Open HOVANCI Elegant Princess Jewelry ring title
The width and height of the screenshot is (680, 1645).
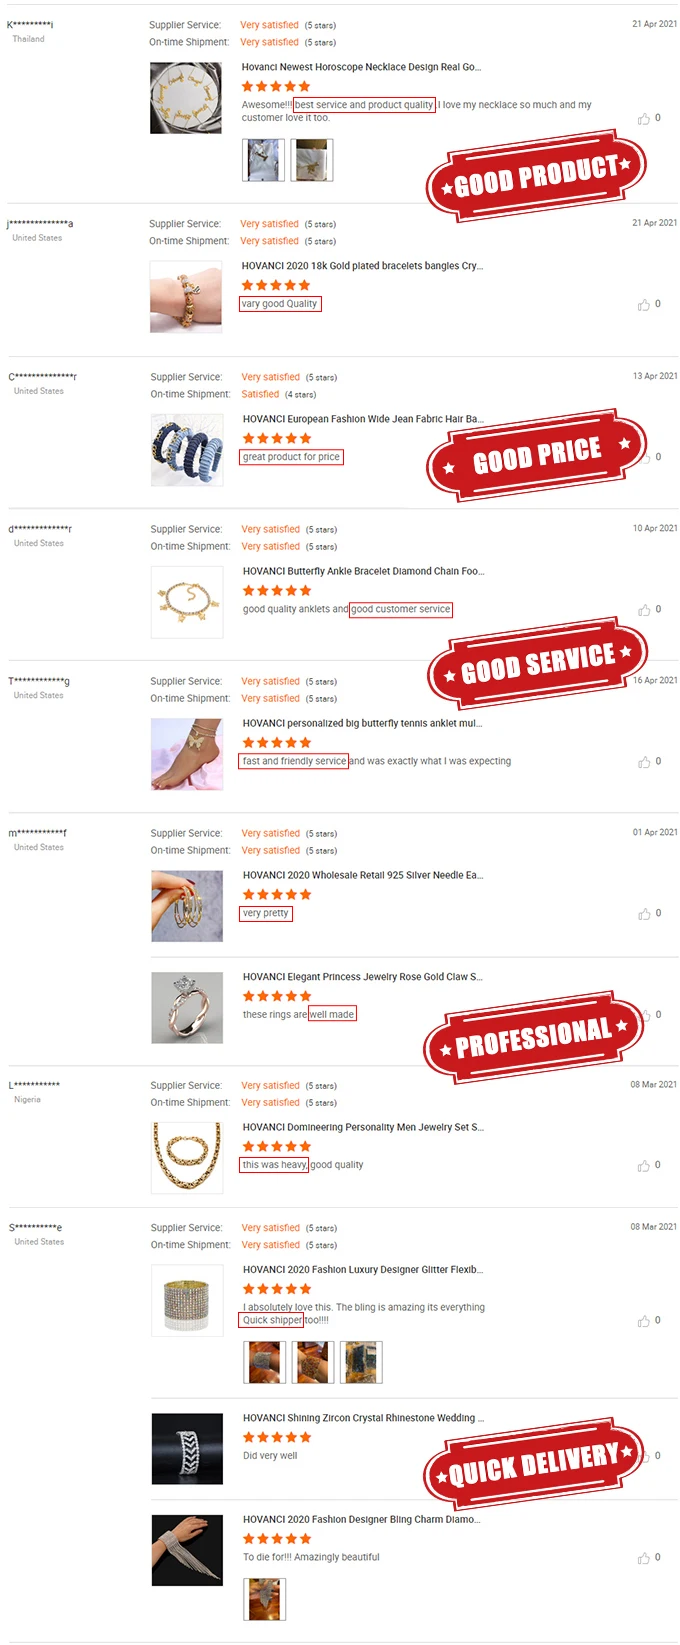(363, 977)
